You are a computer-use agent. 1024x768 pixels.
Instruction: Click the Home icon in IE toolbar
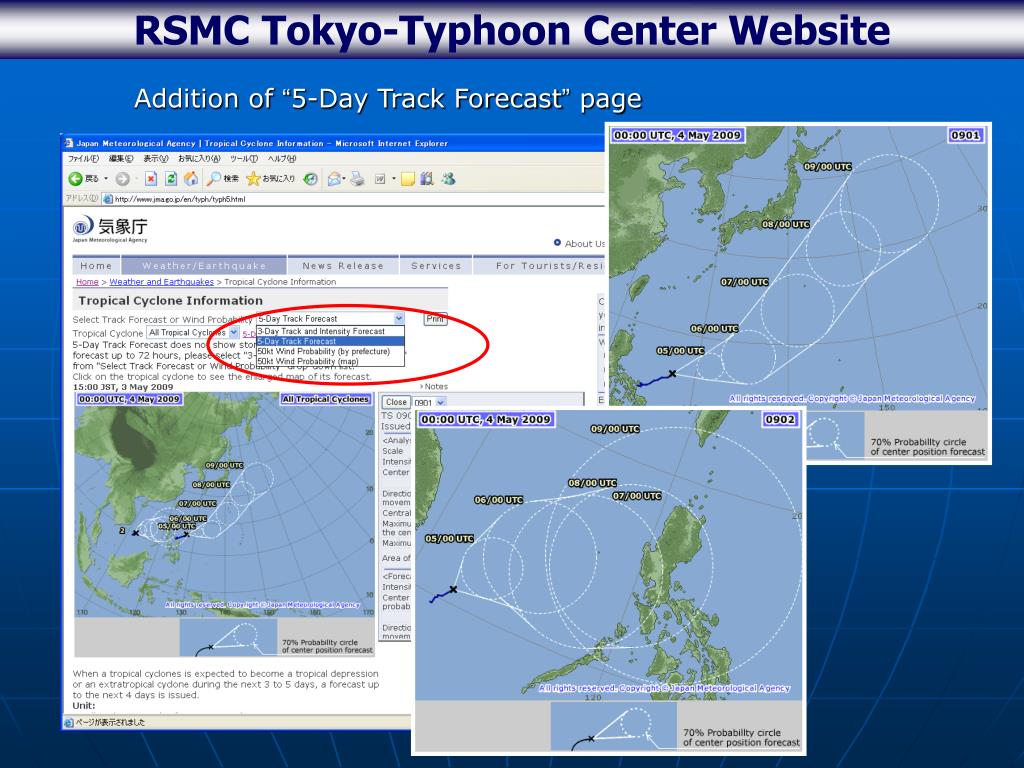pos(191,178)
